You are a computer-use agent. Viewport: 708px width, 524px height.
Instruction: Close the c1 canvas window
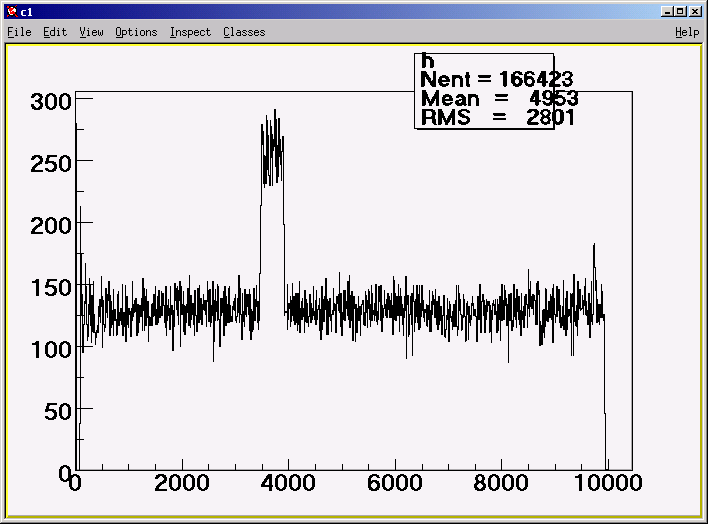(x=695, y=12)
